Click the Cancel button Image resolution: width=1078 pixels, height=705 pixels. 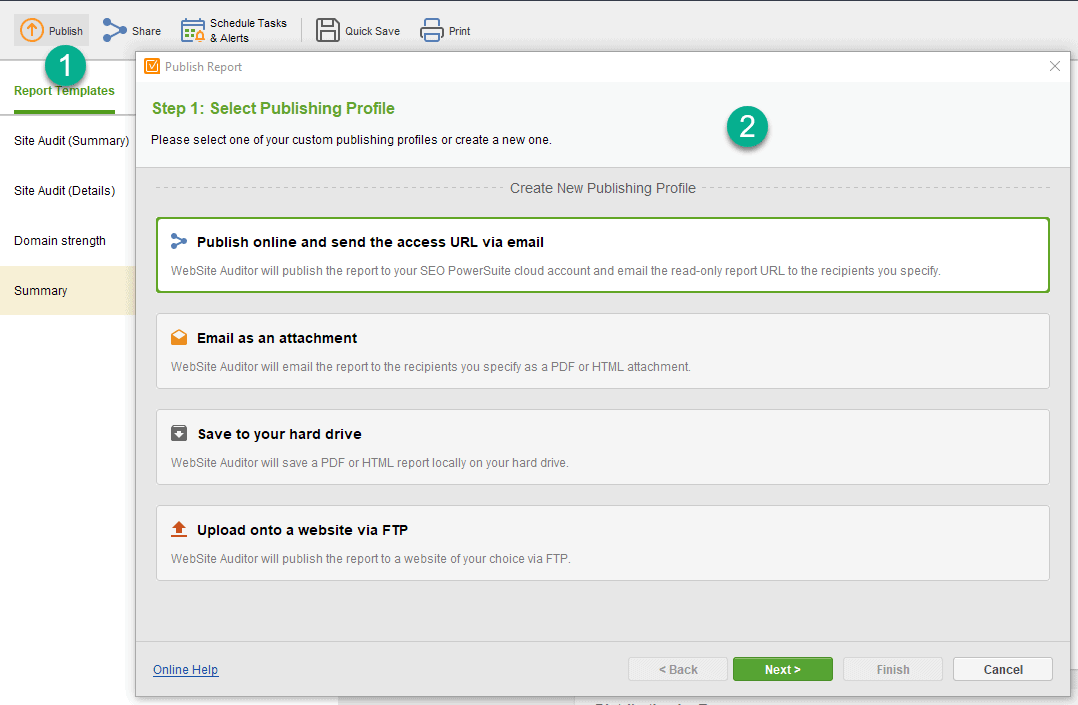[1002, 669]
